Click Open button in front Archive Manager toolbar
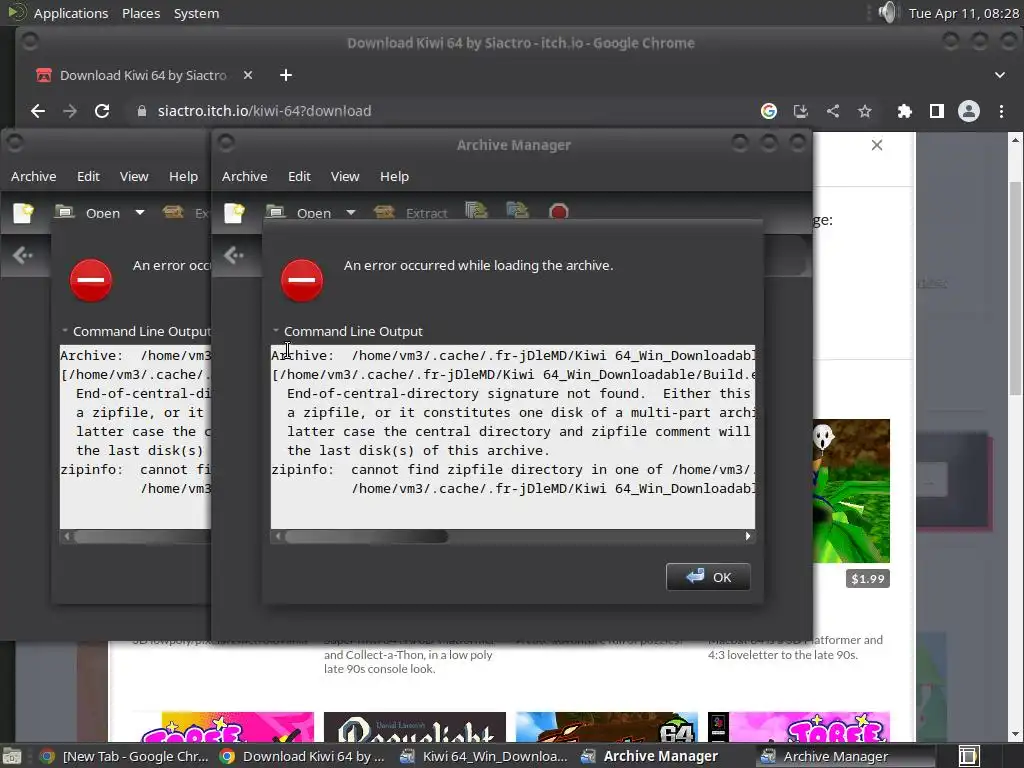 pyautogui.click(x=299, y=212)
